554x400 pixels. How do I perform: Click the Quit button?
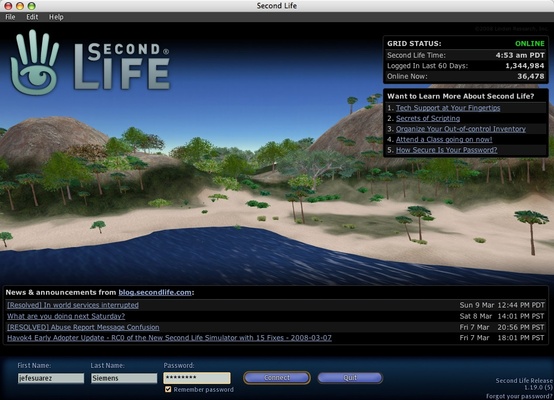tap(350, 378)
